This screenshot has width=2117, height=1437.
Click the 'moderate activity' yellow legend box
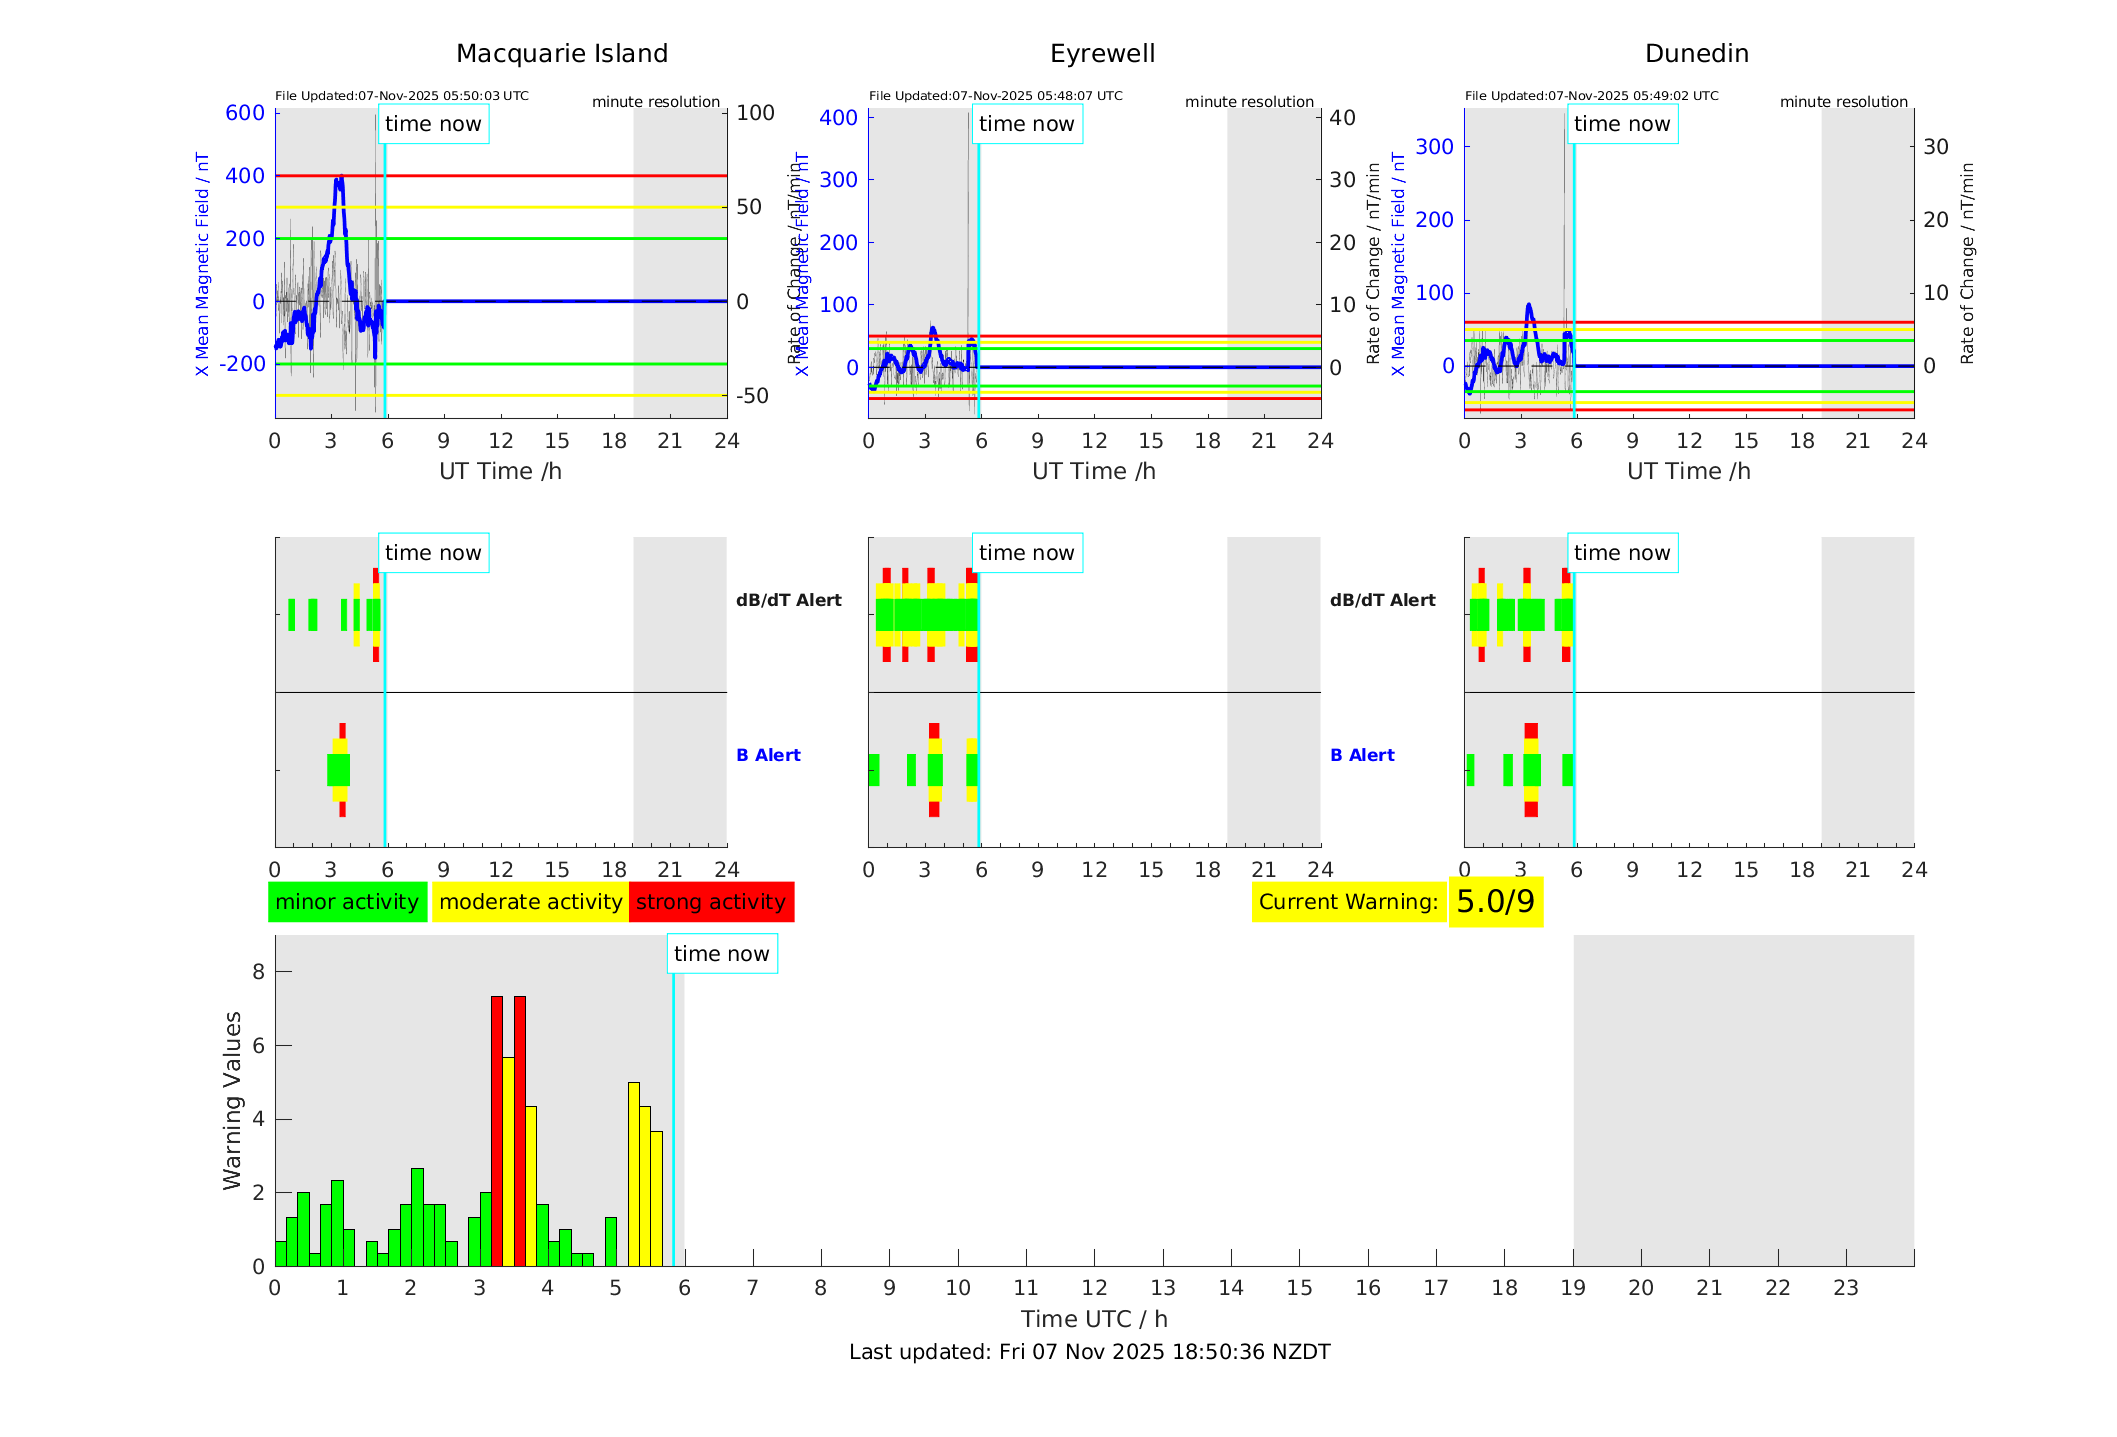[x=530, y=902]
